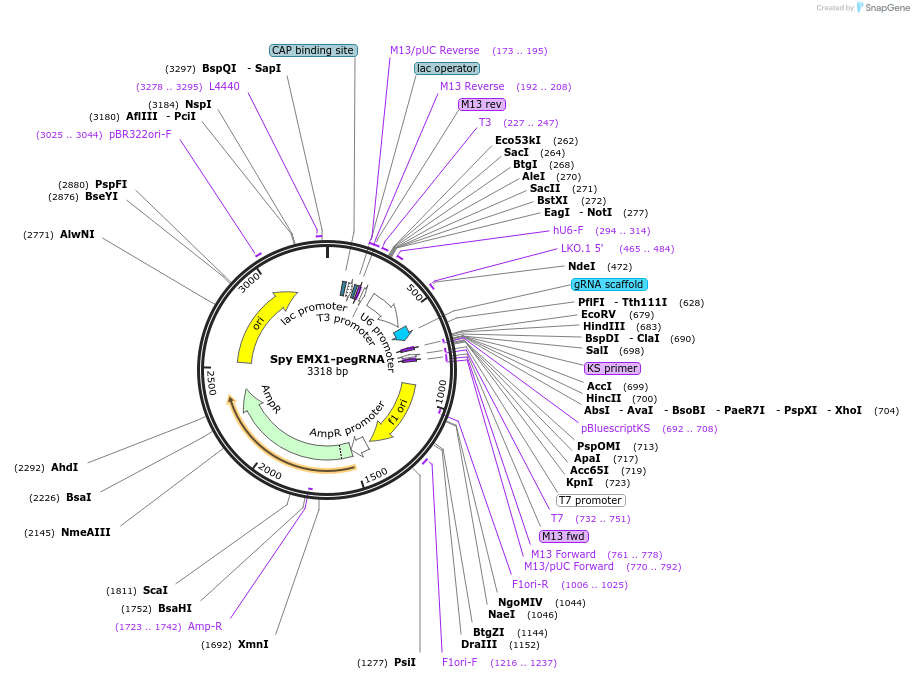Click the CAP binding site label
The width and height of the screenshot is (914, 679).
click(313, 50)
